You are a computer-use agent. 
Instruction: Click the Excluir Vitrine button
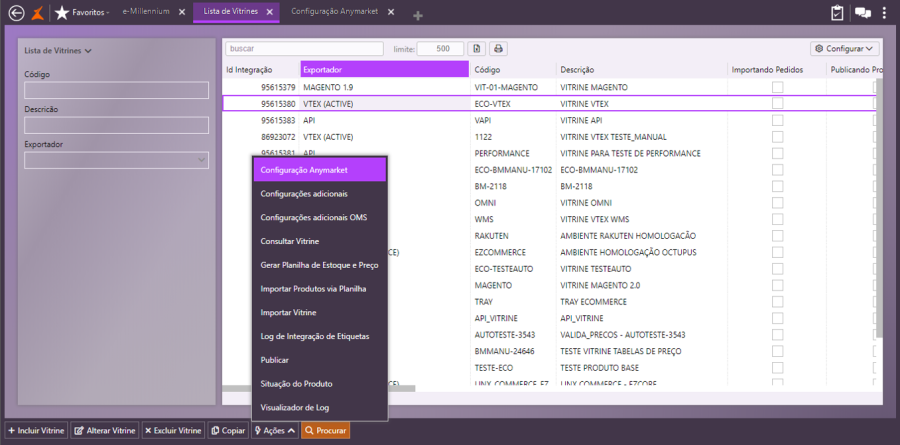[173, 430]
